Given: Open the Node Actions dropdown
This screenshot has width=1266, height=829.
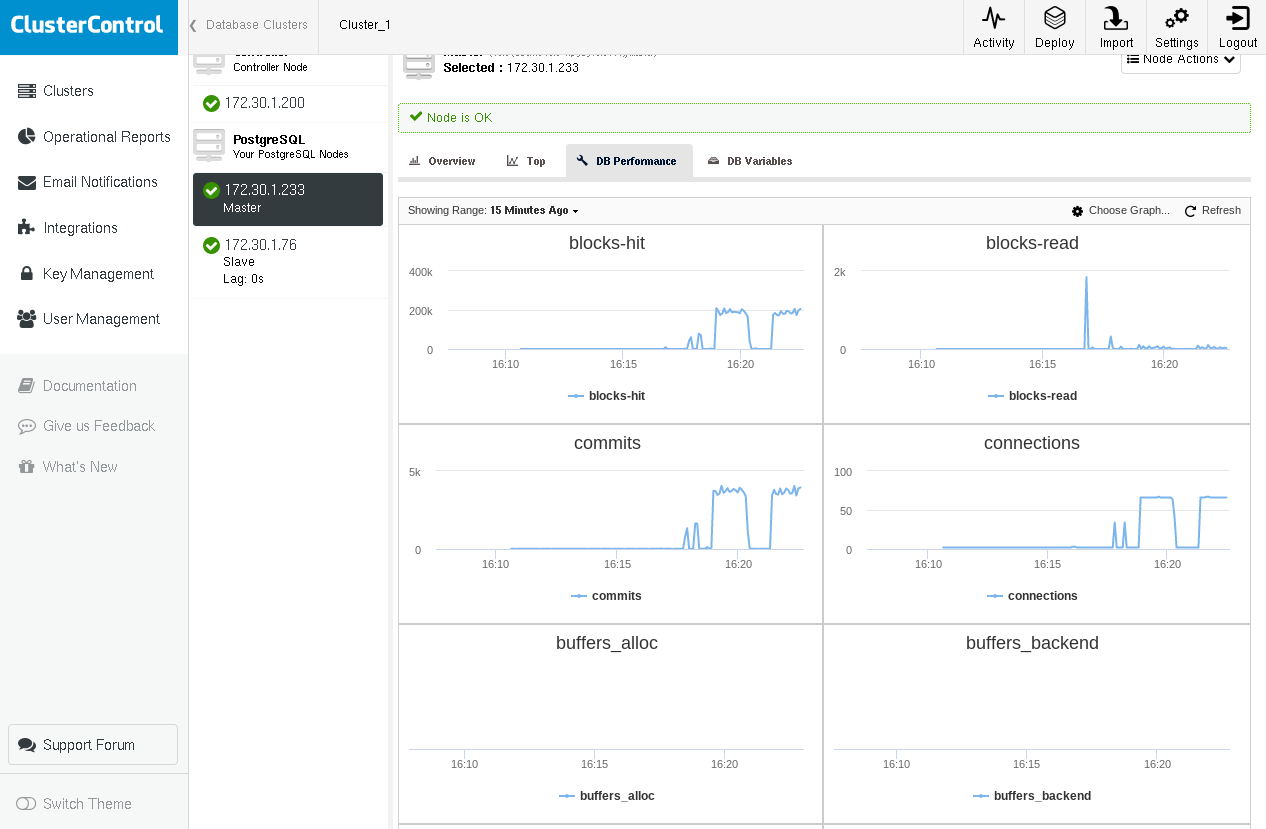Looking at the screenshot, I should tap(1180, 61).
